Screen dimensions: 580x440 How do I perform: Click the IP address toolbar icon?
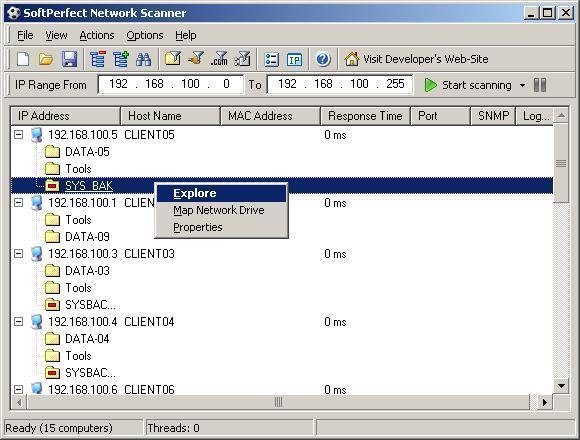[x=294, y=60]
